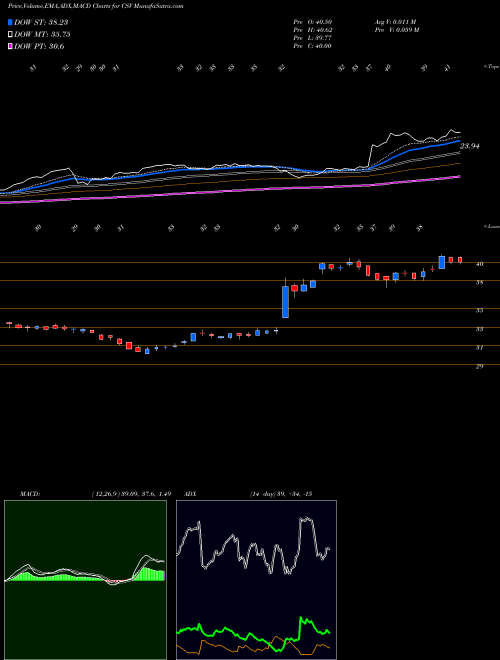
Task: Open the ADX indicator chart panel
Action: tap(256, 580)
